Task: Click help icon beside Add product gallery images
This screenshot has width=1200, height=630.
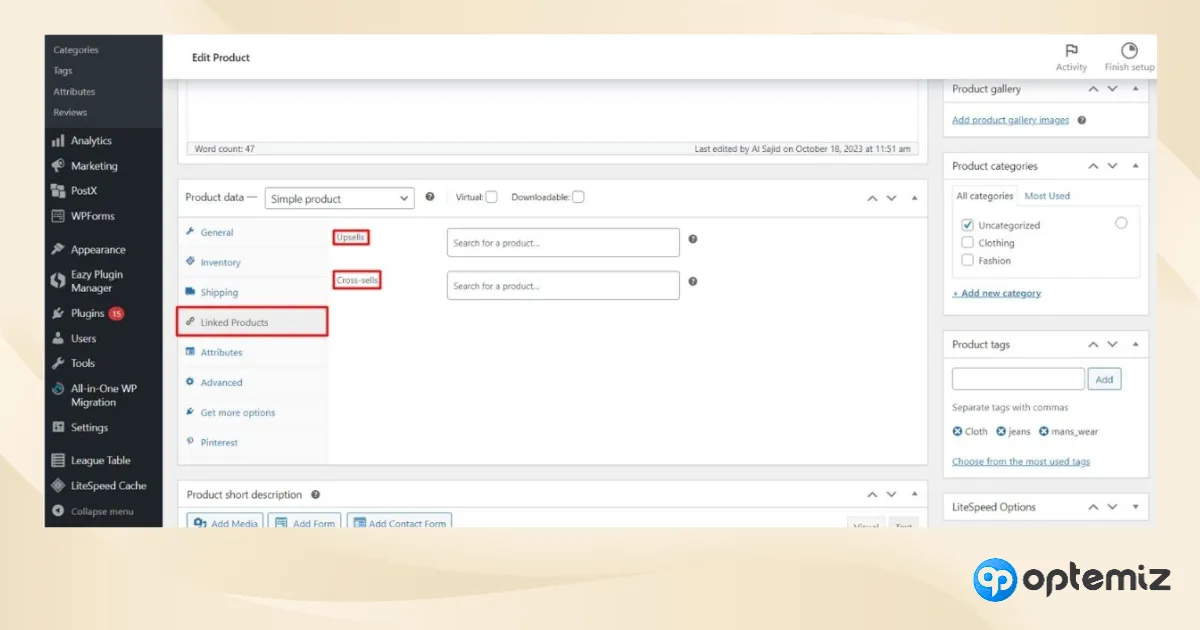Action: point(1082,120)
